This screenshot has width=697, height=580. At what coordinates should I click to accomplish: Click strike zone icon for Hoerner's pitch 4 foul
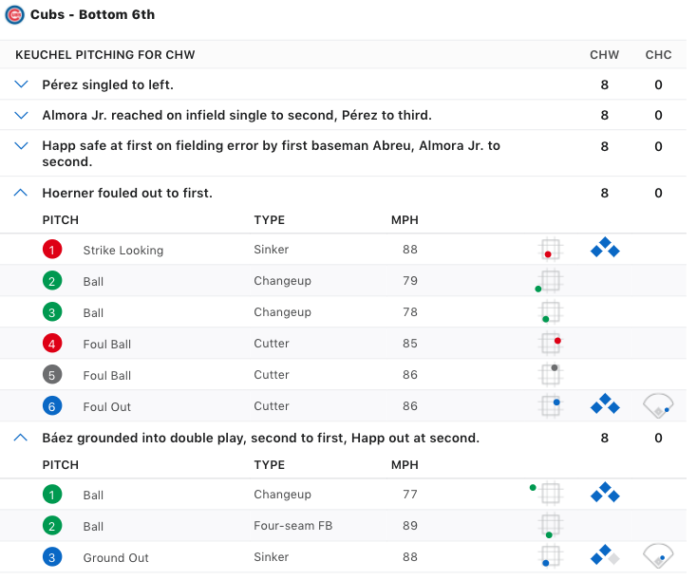coord(549,344)
